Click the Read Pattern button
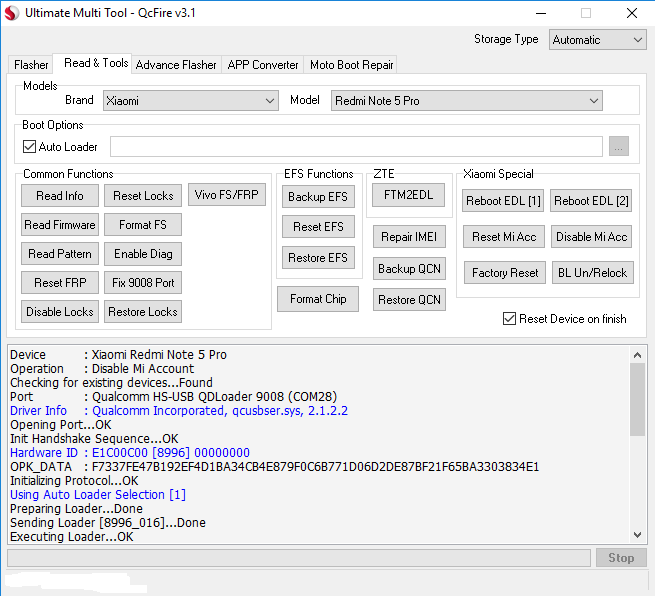 pos(60,254)
